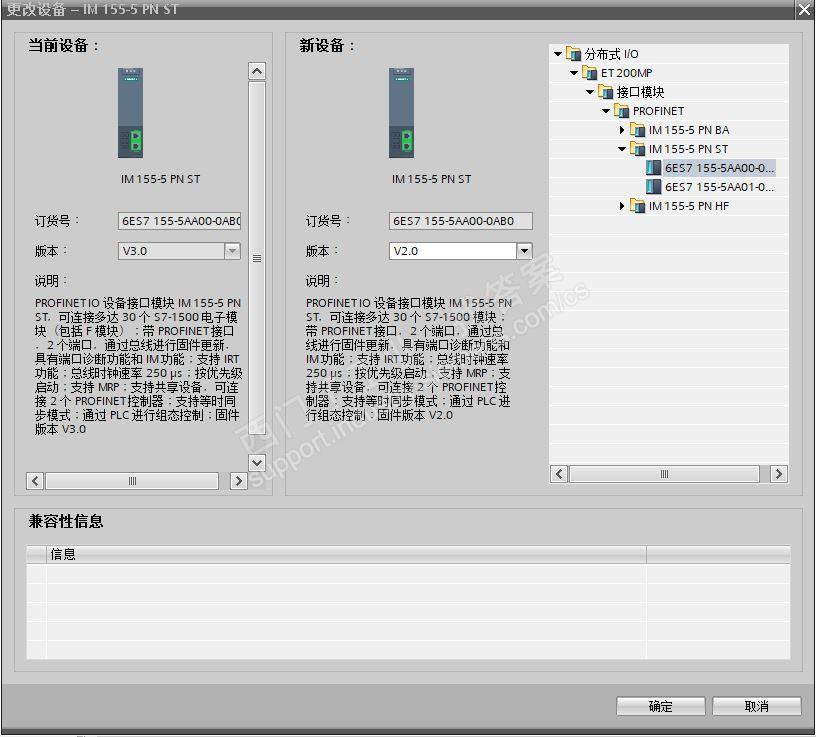Image resolution: width=816 pixels, height=737 pixels.
Task: Click the IM 155-5 PN BA folder icon
Action: [x=638, y=130]
